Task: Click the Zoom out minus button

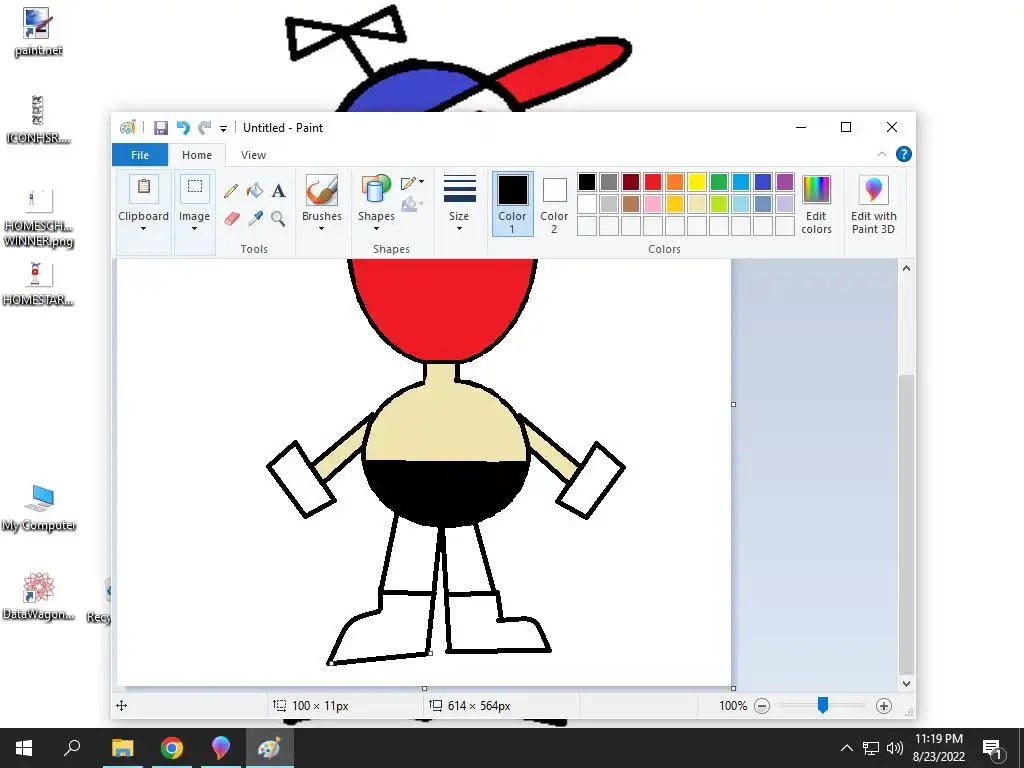Action: (x=761, y=706)
